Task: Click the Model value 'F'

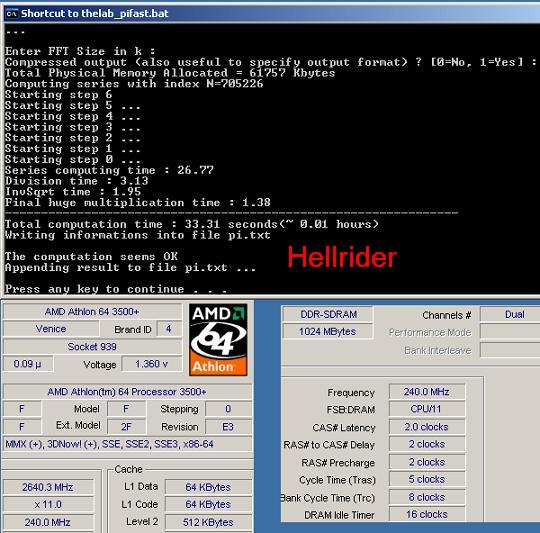Action: pos(126,409)
